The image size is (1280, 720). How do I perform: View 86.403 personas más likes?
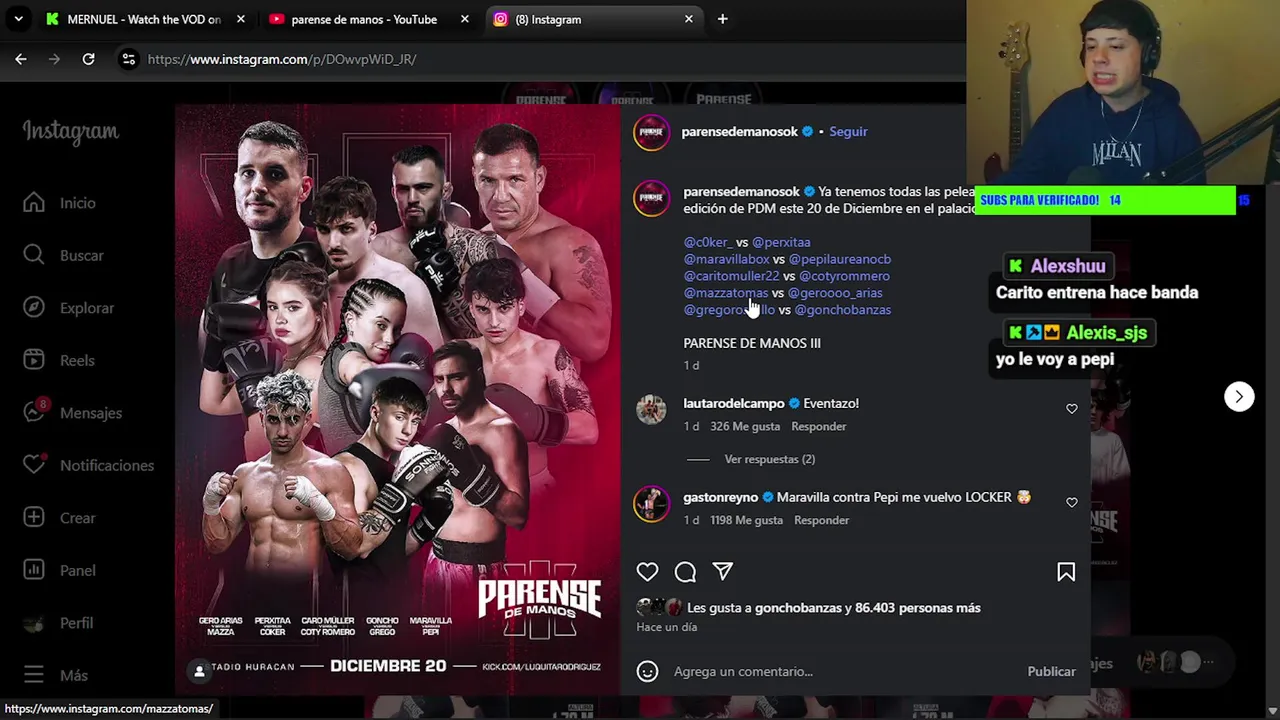pos(918,608)
